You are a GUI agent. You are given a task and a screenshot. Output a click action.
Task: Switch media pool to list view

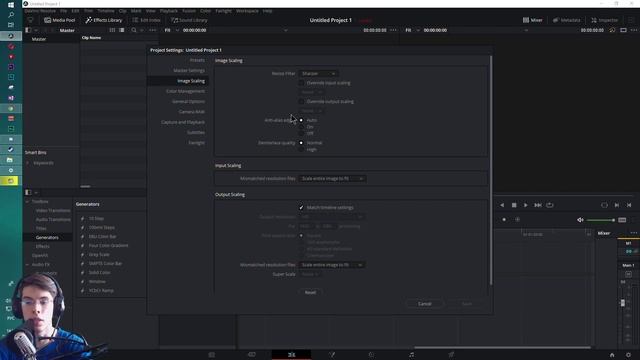[122, 30]
